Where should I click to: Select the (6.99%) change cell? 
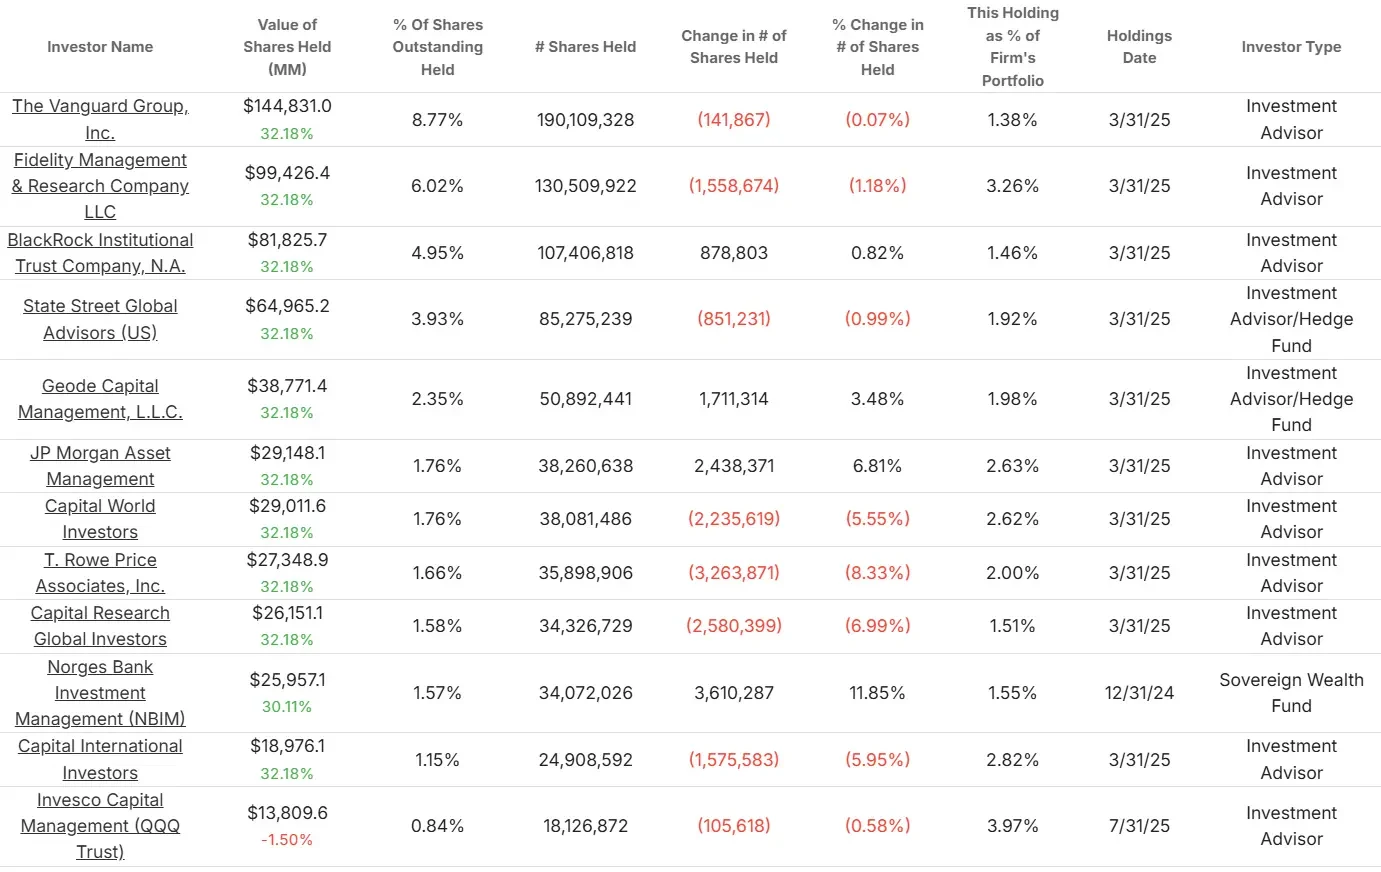(878, 626)
